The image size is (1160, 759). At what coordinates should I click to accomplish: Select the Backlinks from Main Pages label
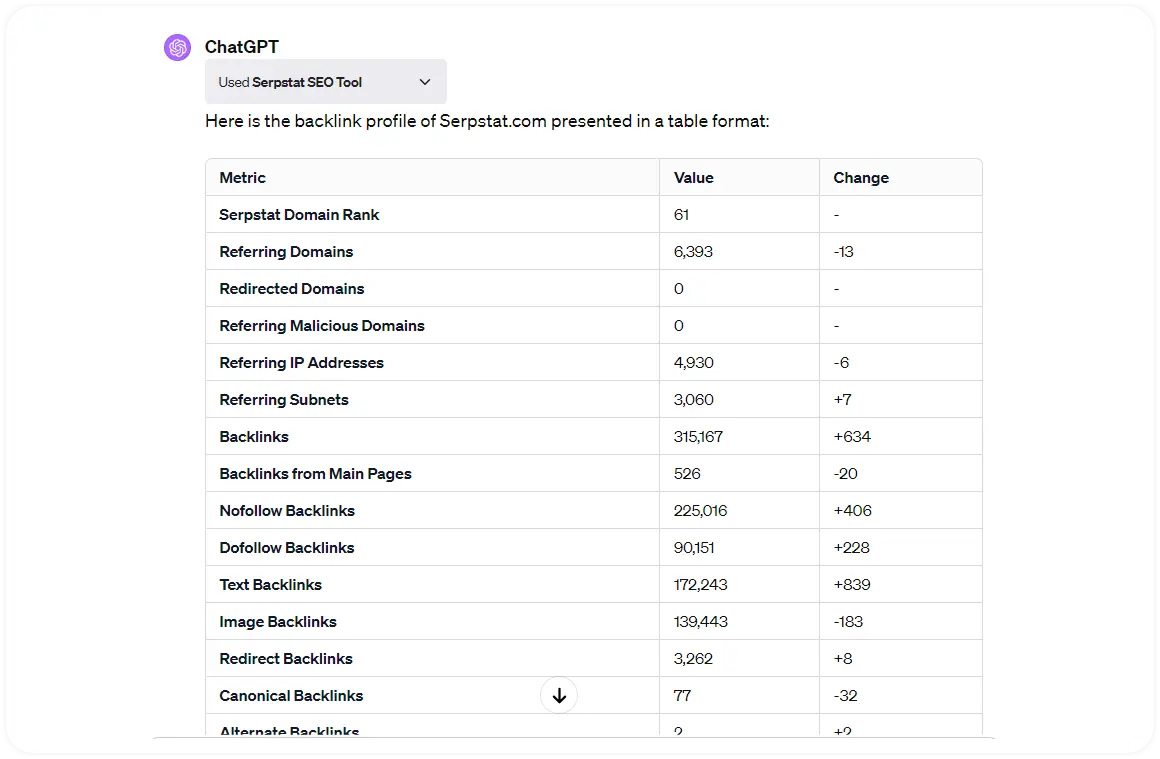pos(315,473)
